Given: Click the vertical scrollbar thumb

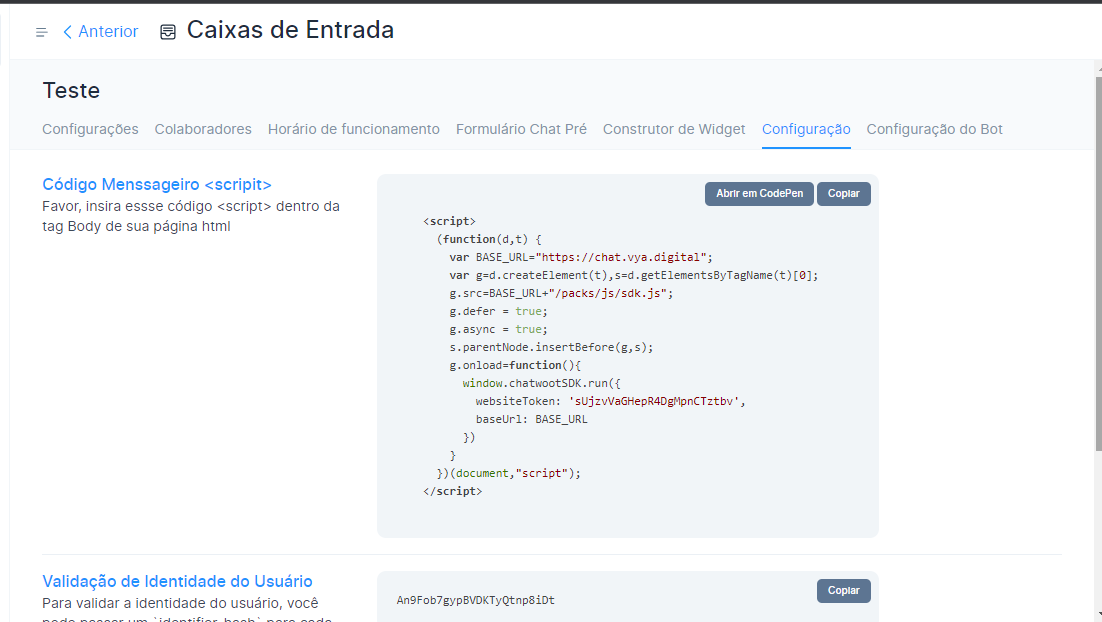Looking at the screenshot, I should 1096,260.
